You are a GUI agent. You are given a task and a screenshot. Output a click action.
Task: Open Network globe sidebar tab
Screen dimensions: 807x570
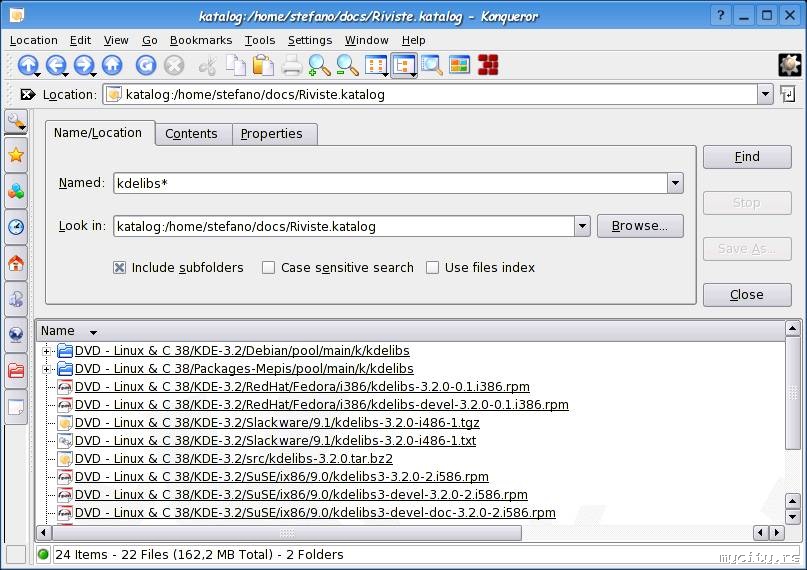tap(16, 335)
